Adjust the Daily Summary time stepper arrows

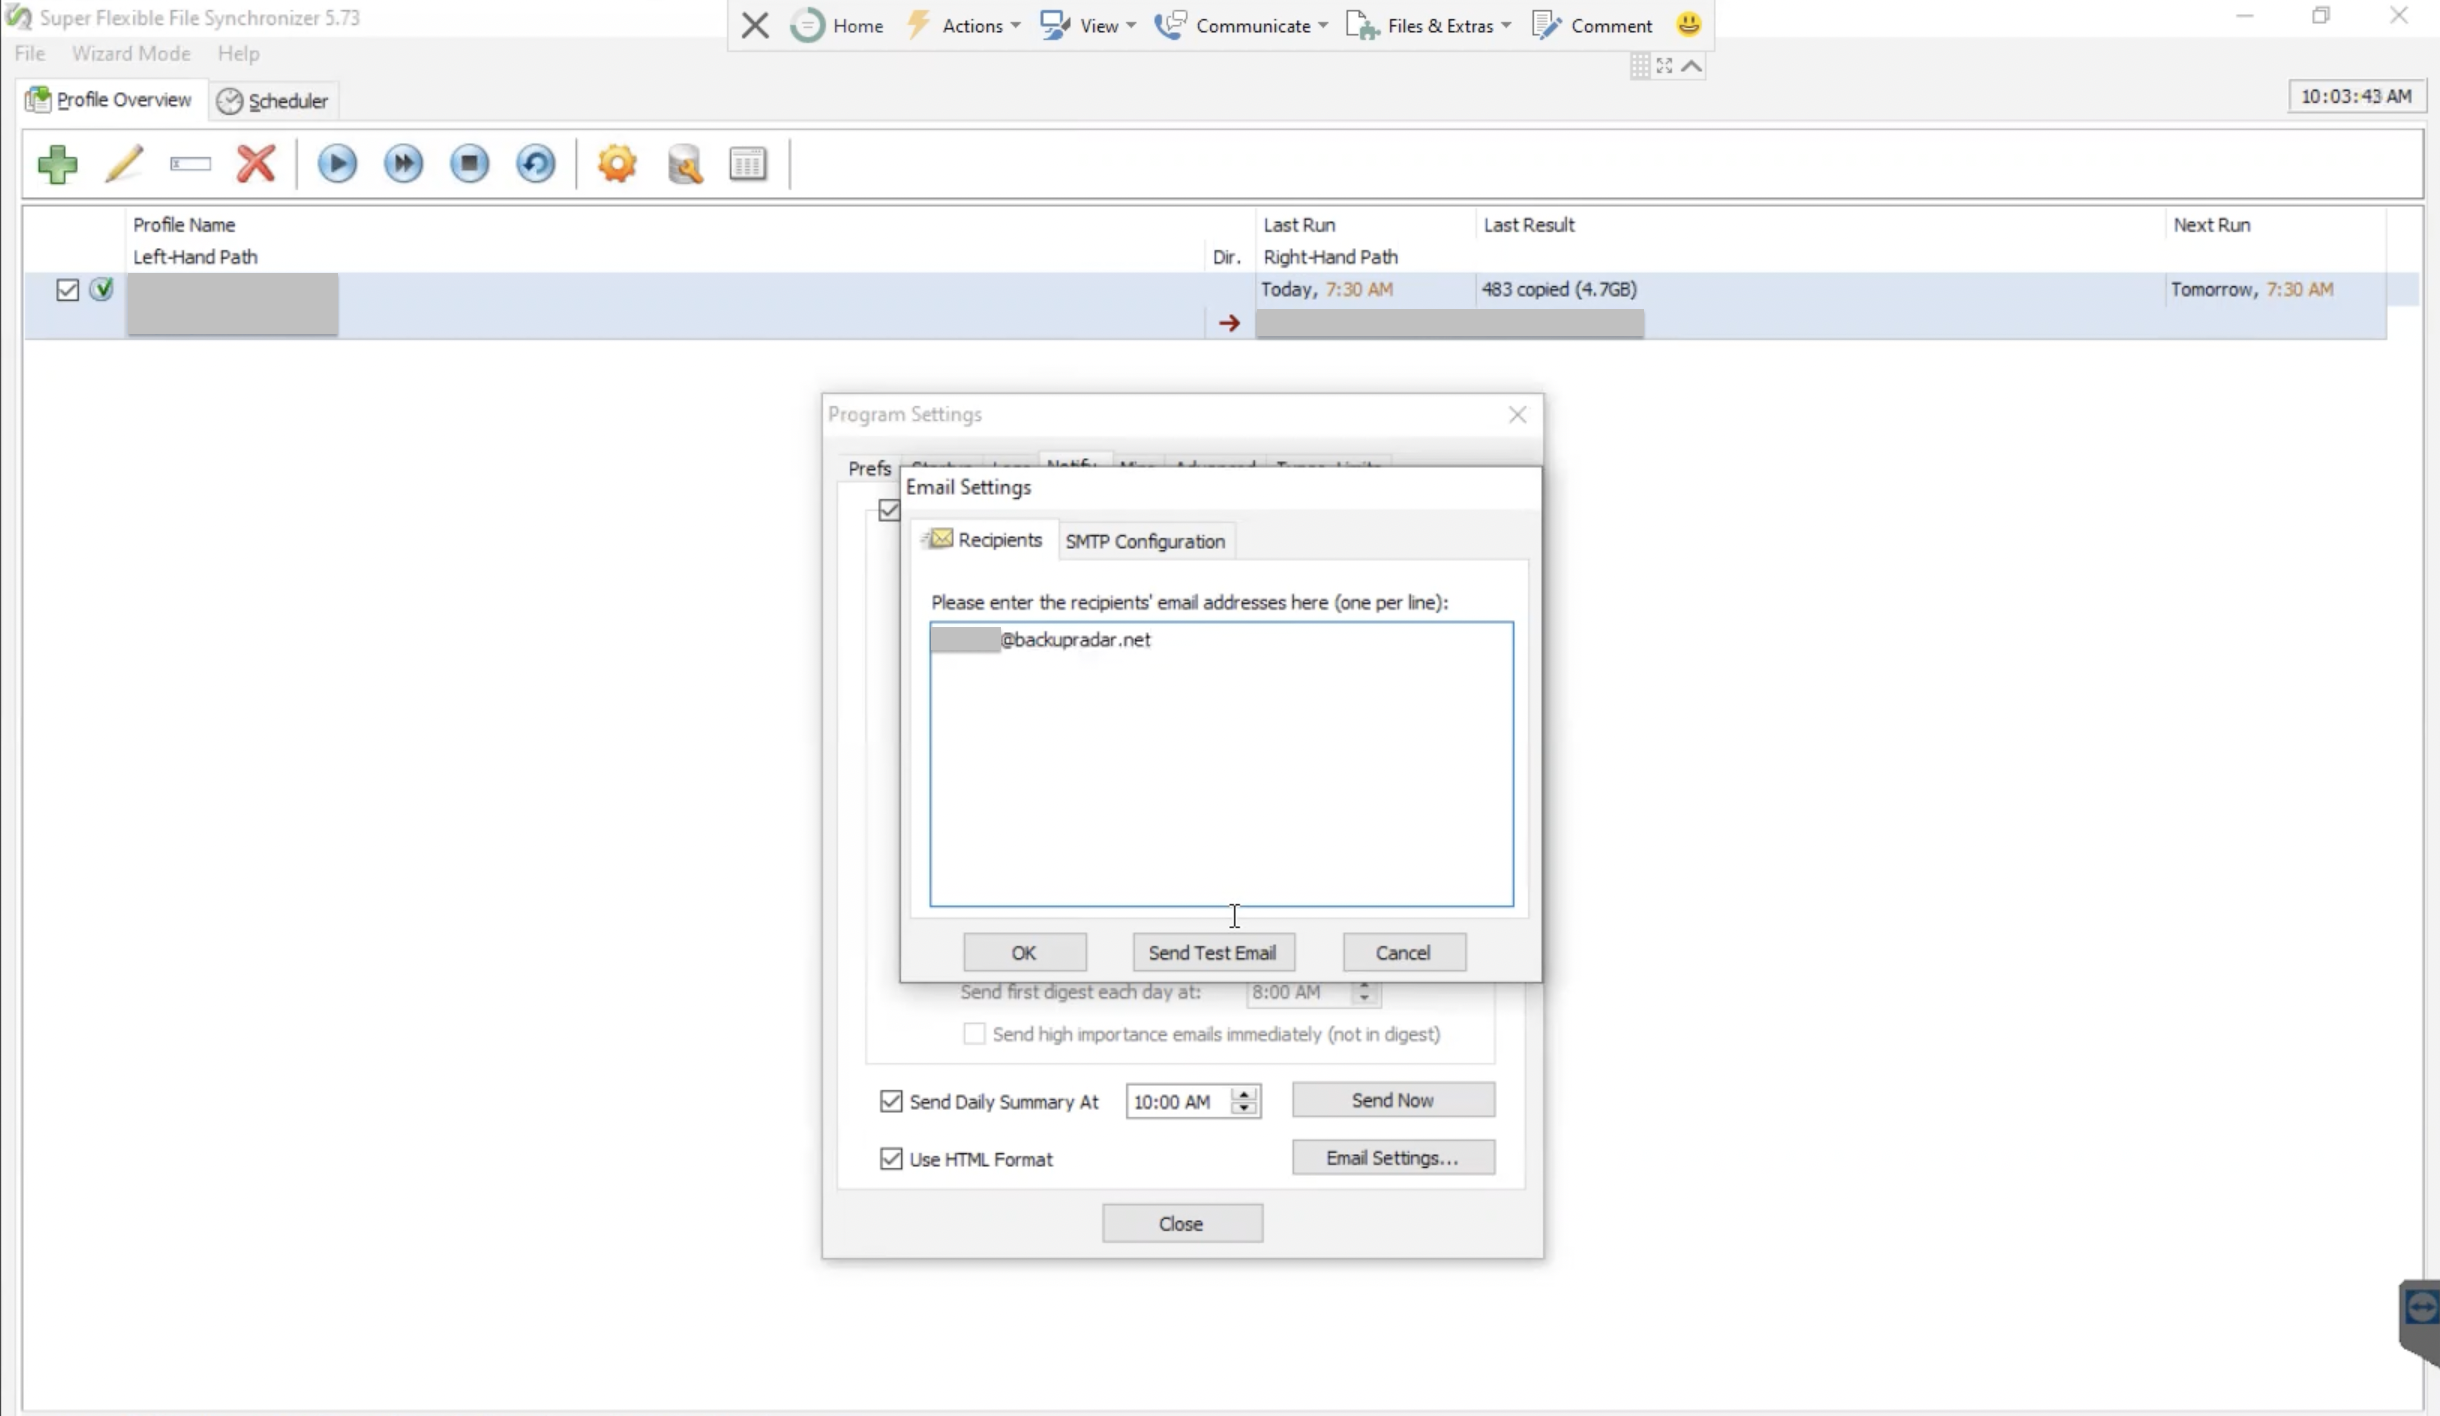point(1244,1101)
